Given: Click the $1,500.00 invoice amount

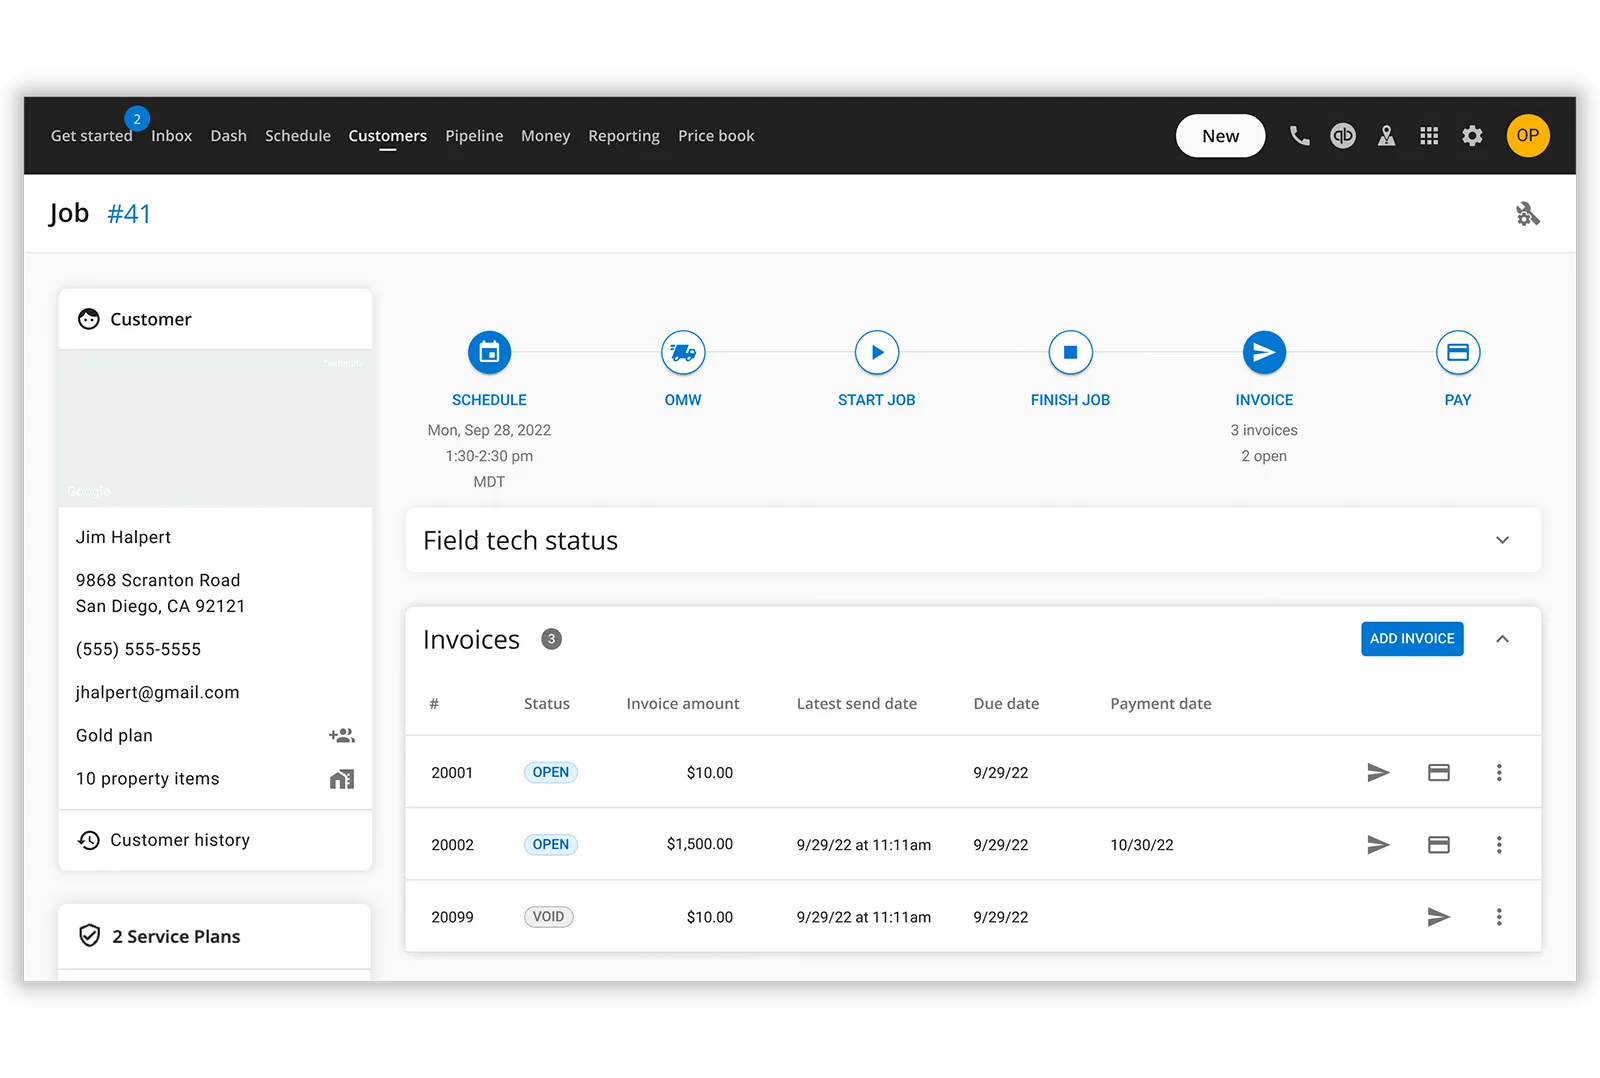Looking at the screenshot, I should pos(699,845).
